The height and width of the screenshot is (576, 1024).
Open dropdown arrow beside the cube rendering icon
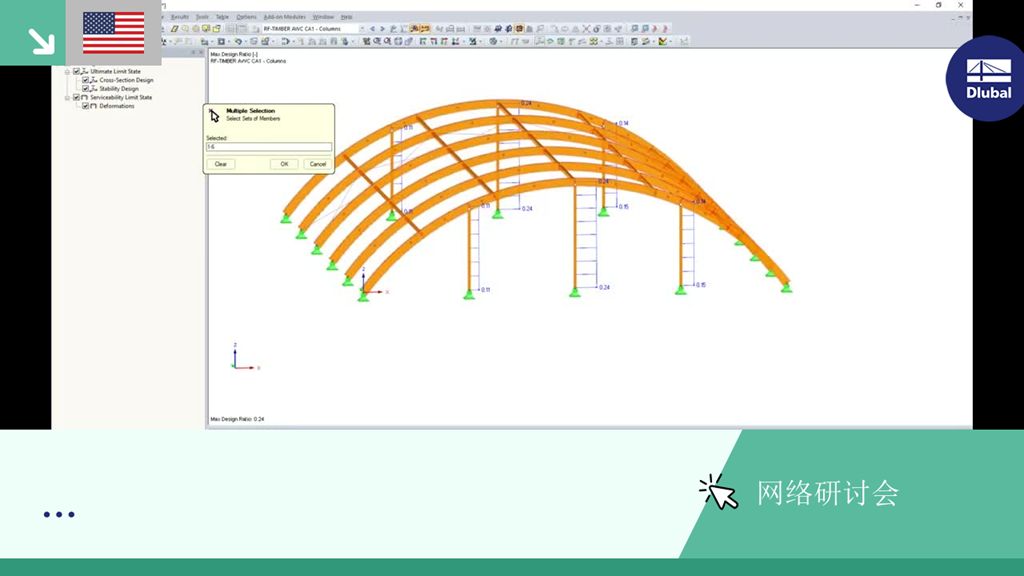[x=501, y=41]
